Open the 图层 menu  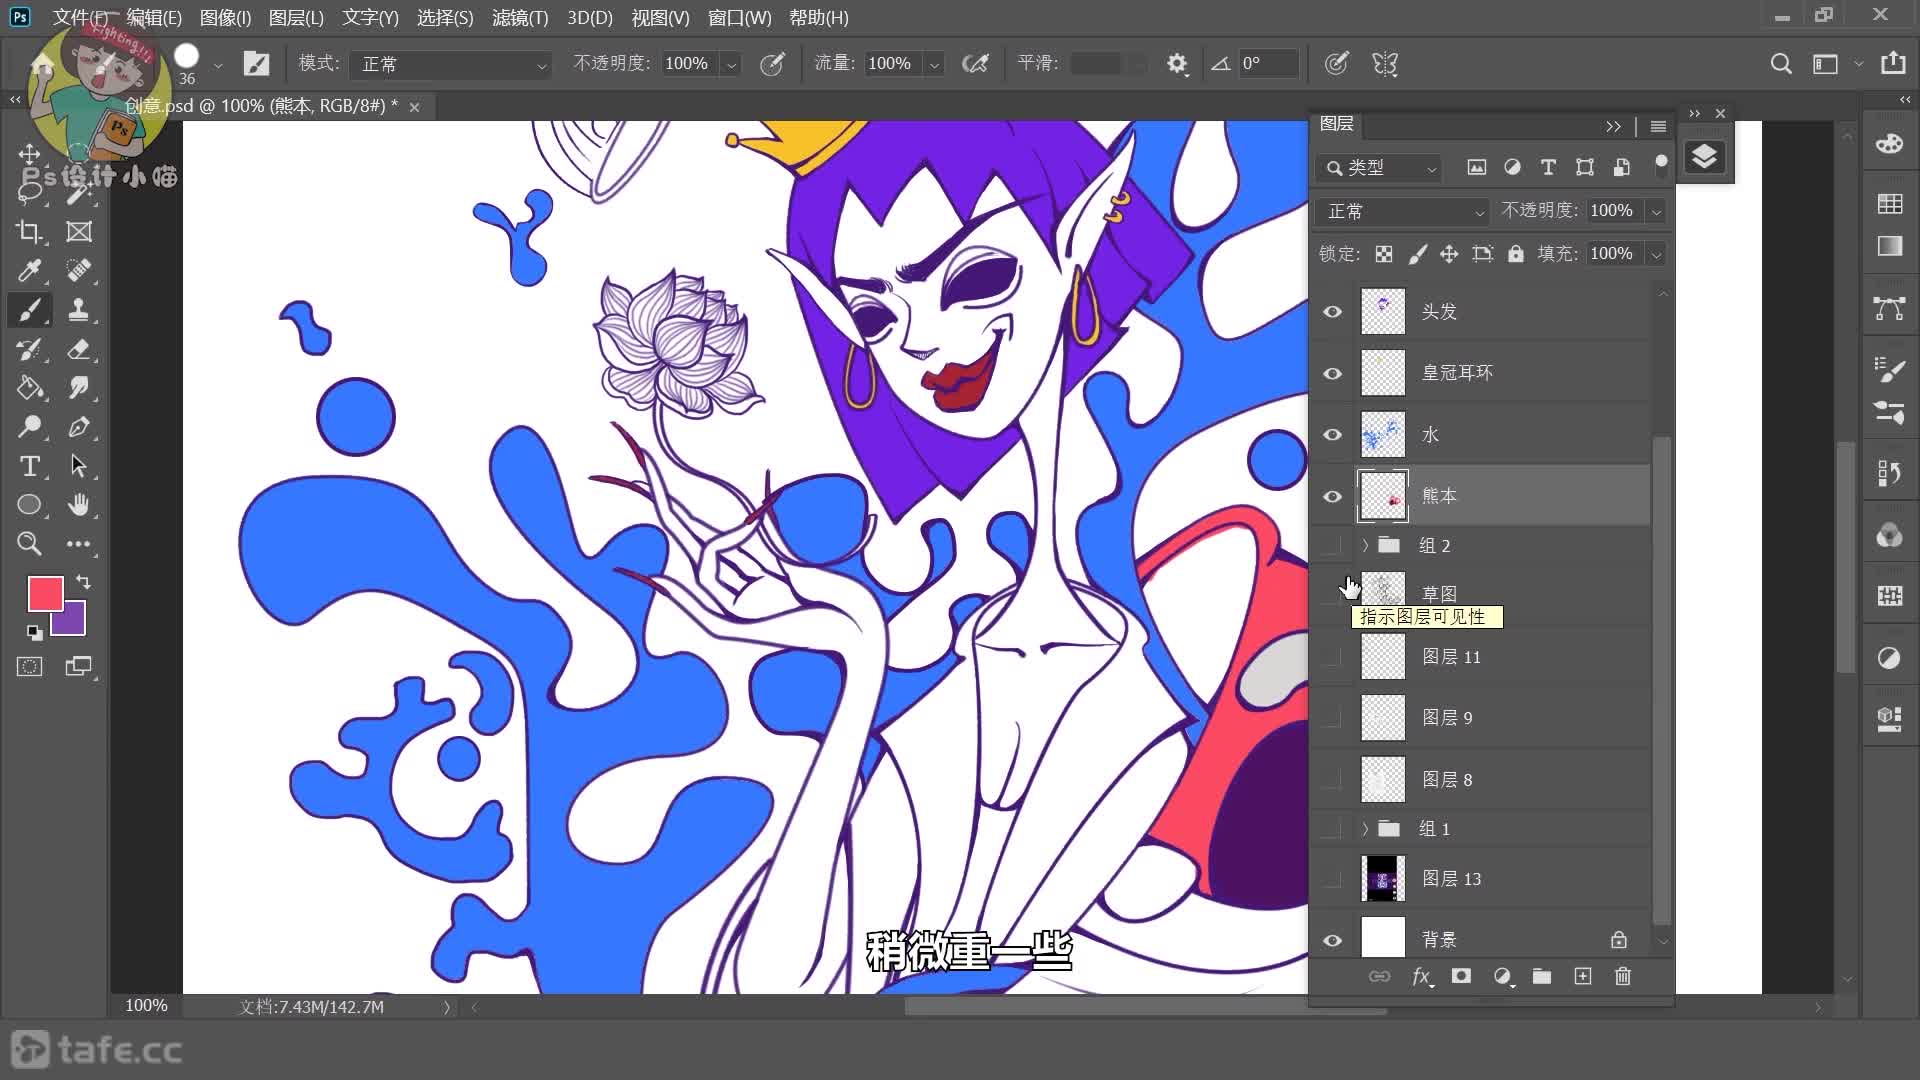click(x=296, y=18)
